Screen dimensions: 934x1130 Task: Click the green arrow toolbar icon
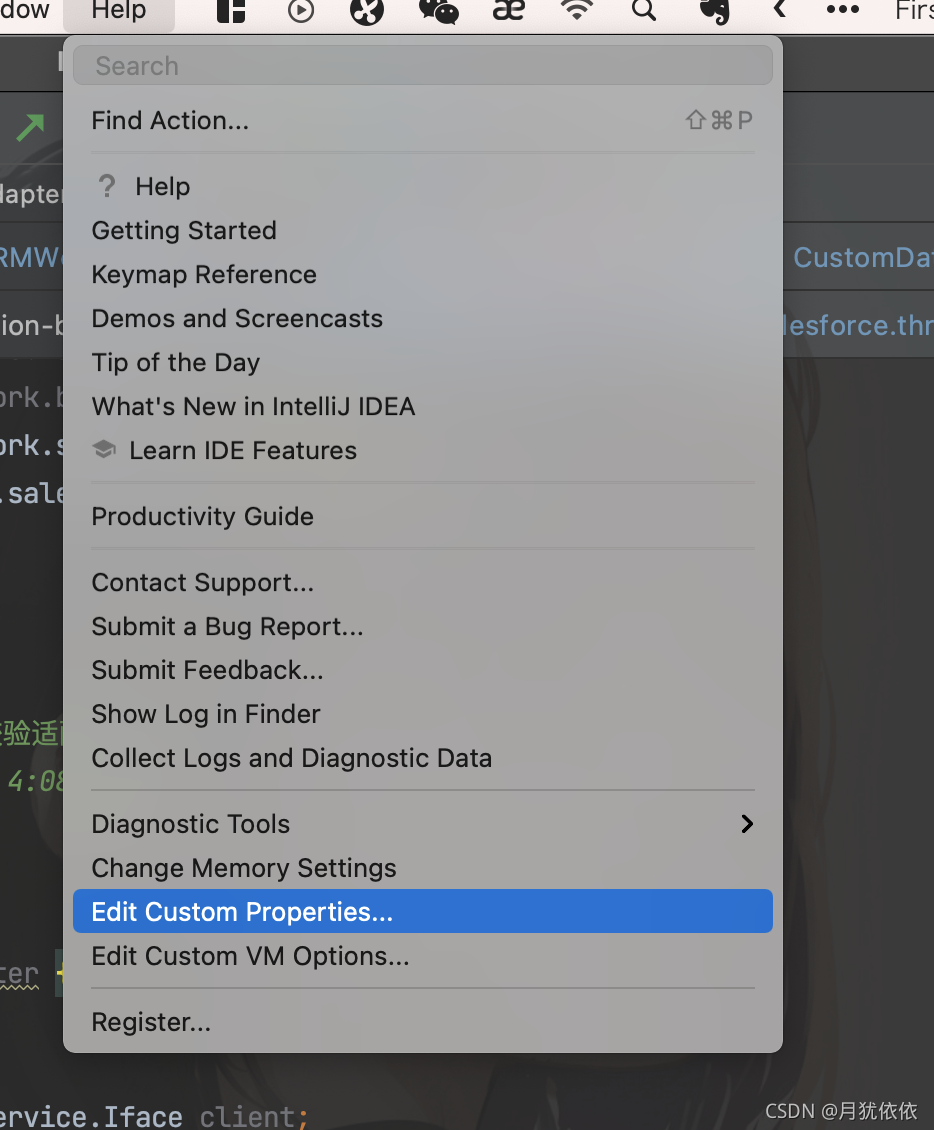[x=30, y=127]
